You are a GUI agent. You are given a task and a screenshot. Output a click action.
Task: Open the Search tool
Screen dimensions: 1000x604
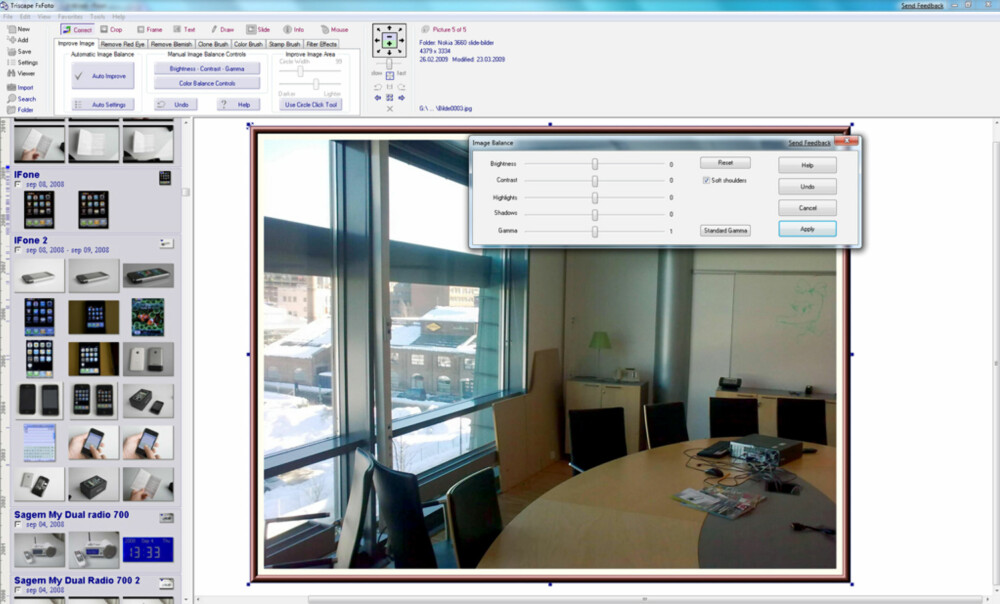[x=21, y=99]
